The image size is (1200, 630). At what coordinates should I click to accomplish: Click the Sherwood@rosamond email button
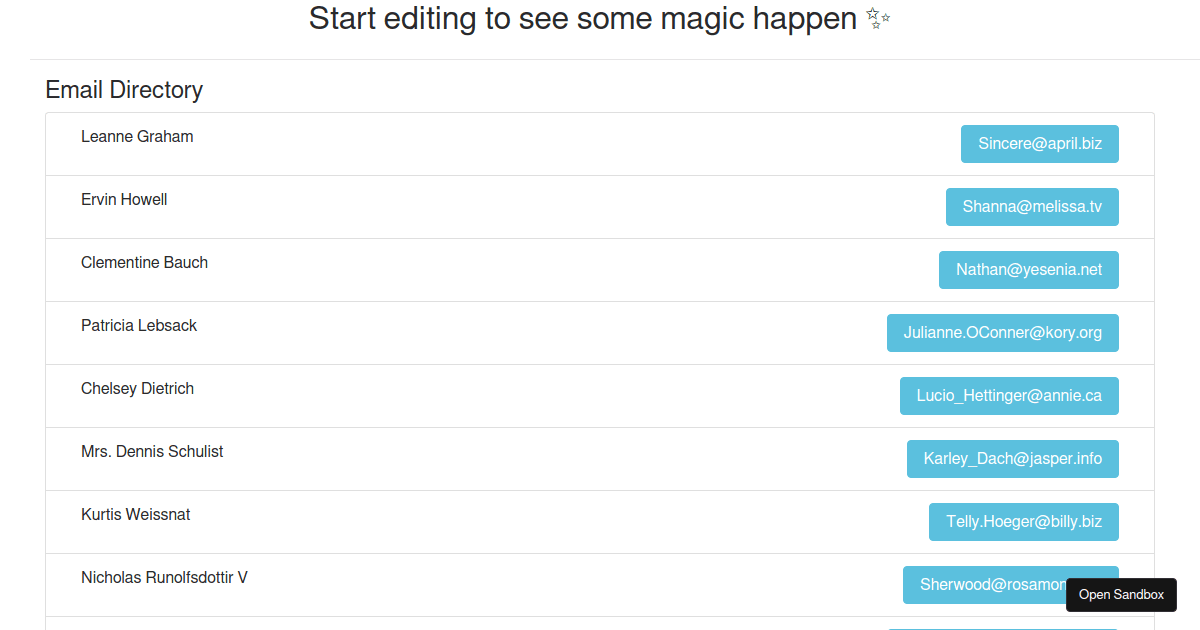coord(983,585)
